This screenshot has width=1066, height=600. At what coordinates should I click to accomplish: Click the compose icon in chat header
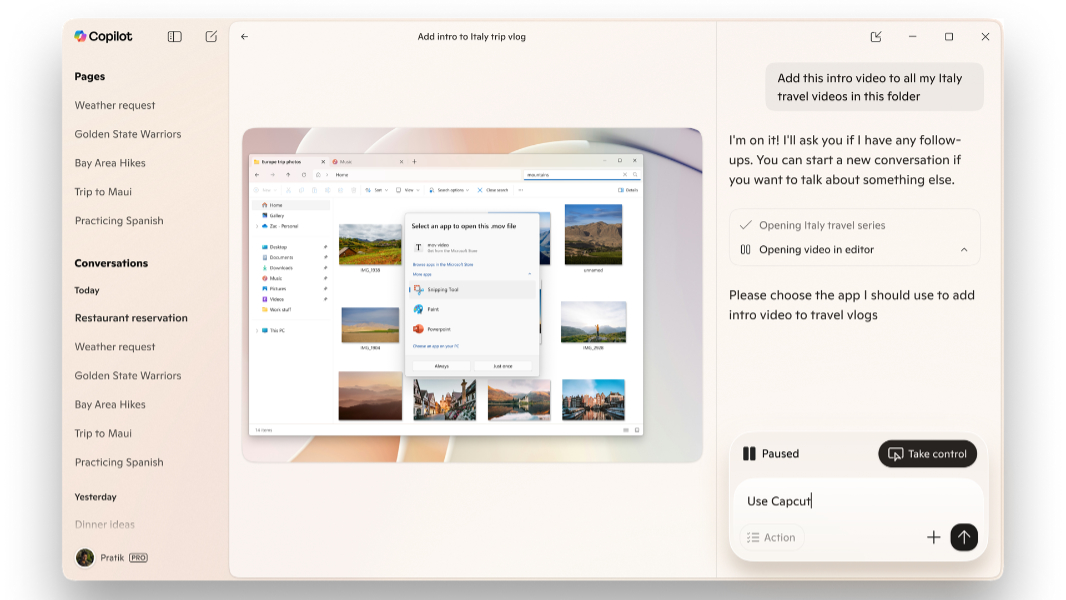pyautogui.click(x=876, y=37)
